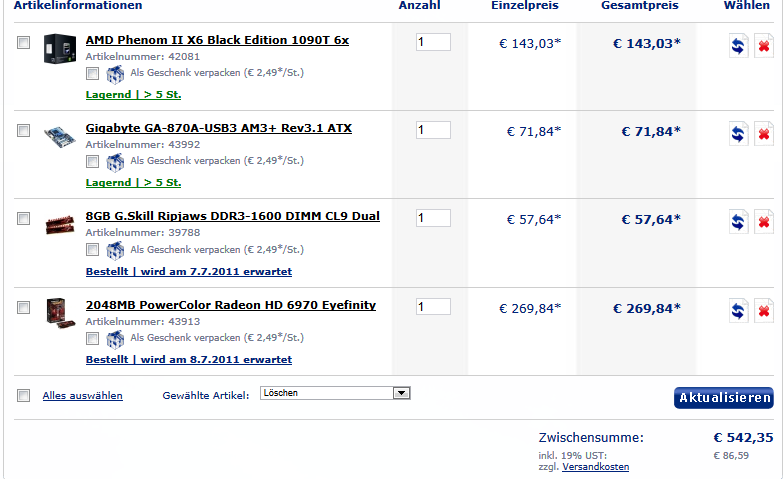Open PowerColor Radeon graphics card thumbnail
The width and height of the screenshot is (783, 479).
[60, 313]
